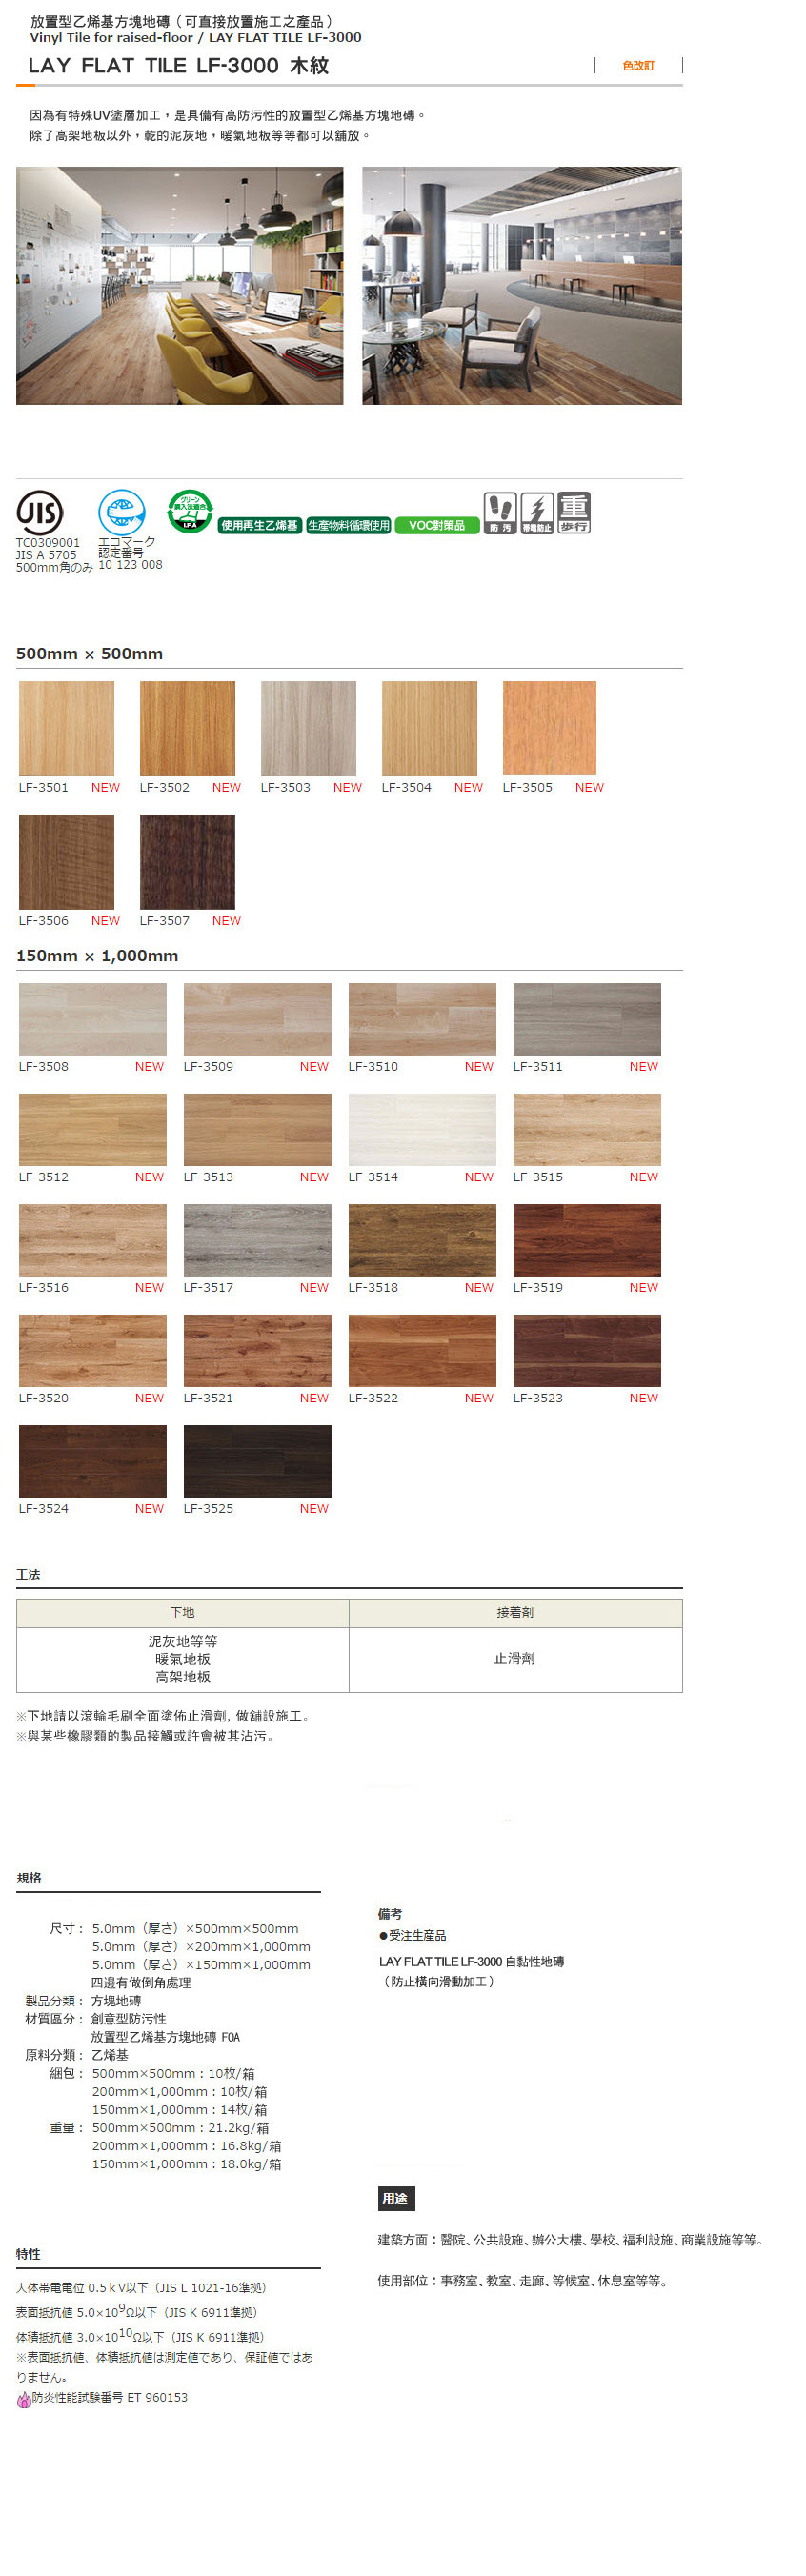Select the LF-3509 plank swatch
Viewport: 806px width, 2576px height.
tap(257, 1019)
